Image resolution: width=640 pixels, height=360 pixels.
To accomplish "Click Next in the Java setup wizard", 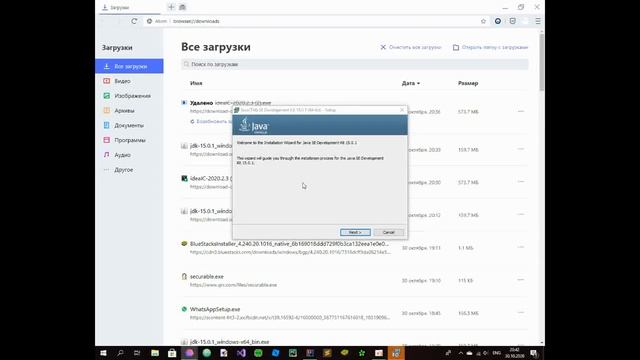I will pos(355,232).
